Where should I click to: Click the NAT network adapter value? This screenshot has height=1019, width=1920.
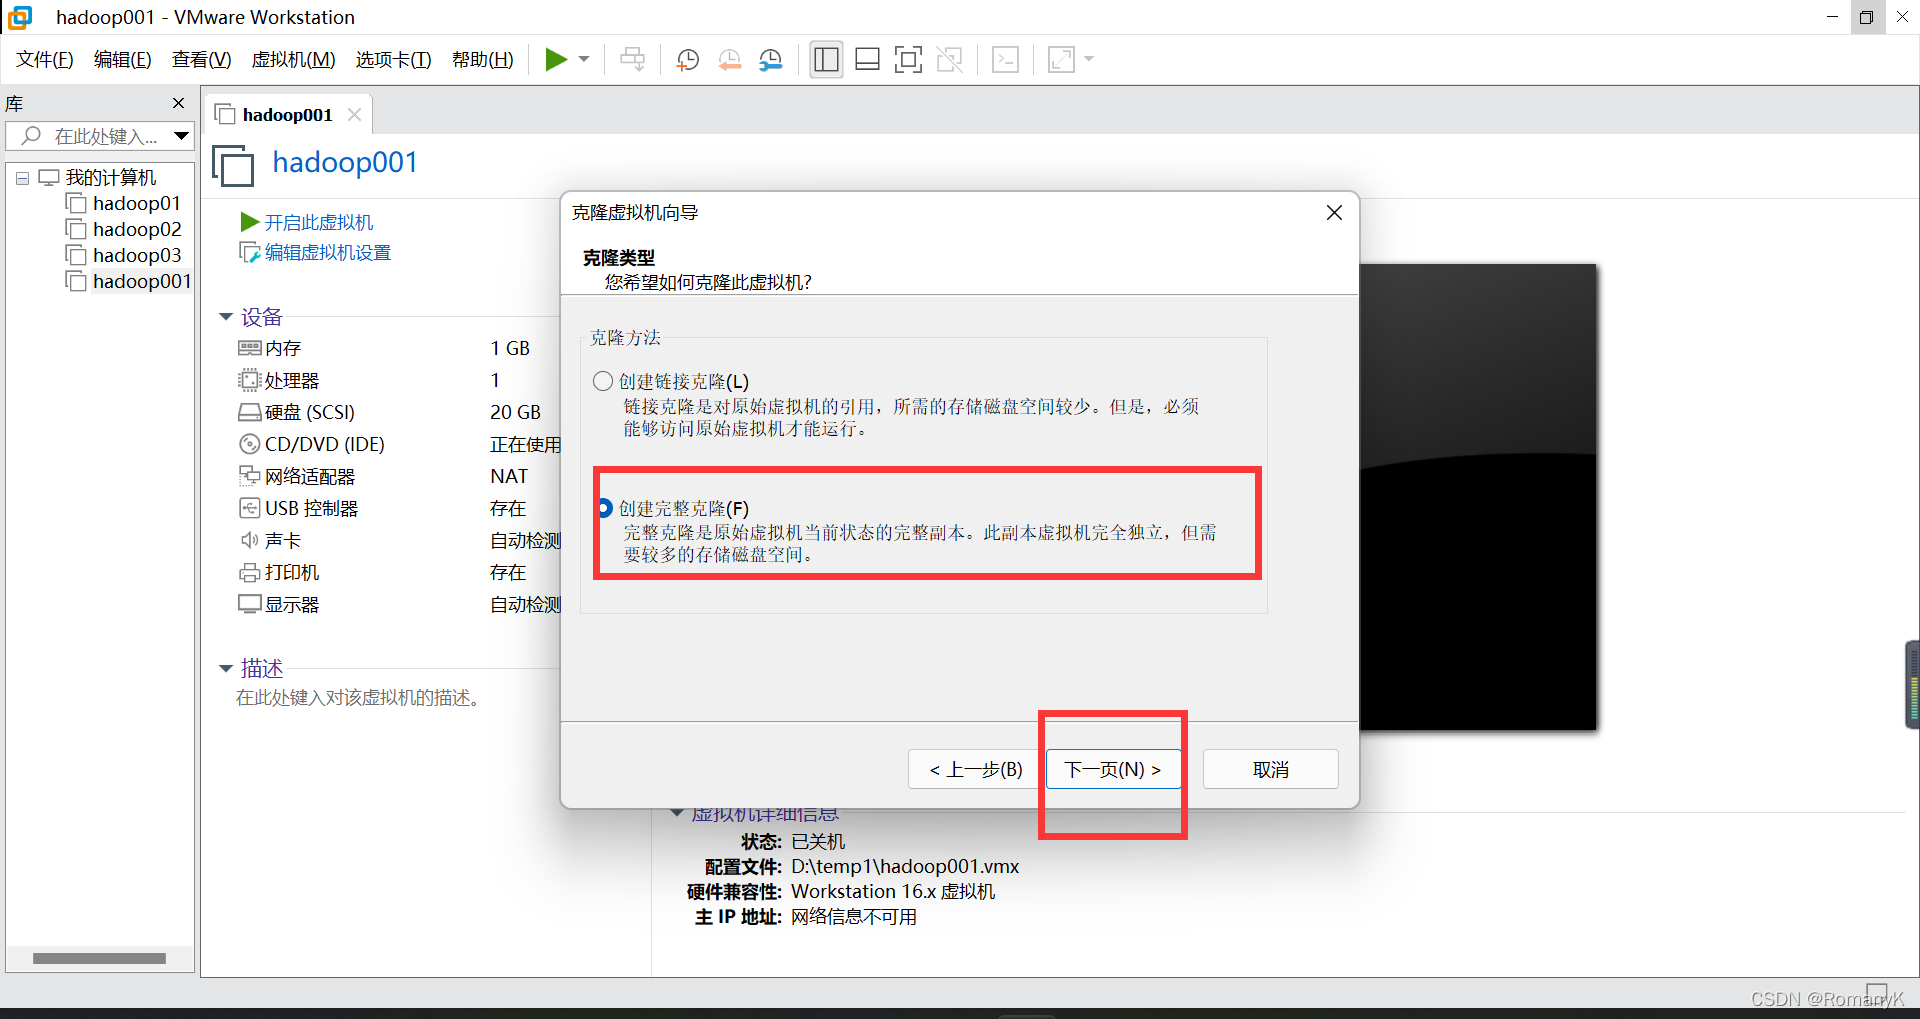[x=509, y=476]
